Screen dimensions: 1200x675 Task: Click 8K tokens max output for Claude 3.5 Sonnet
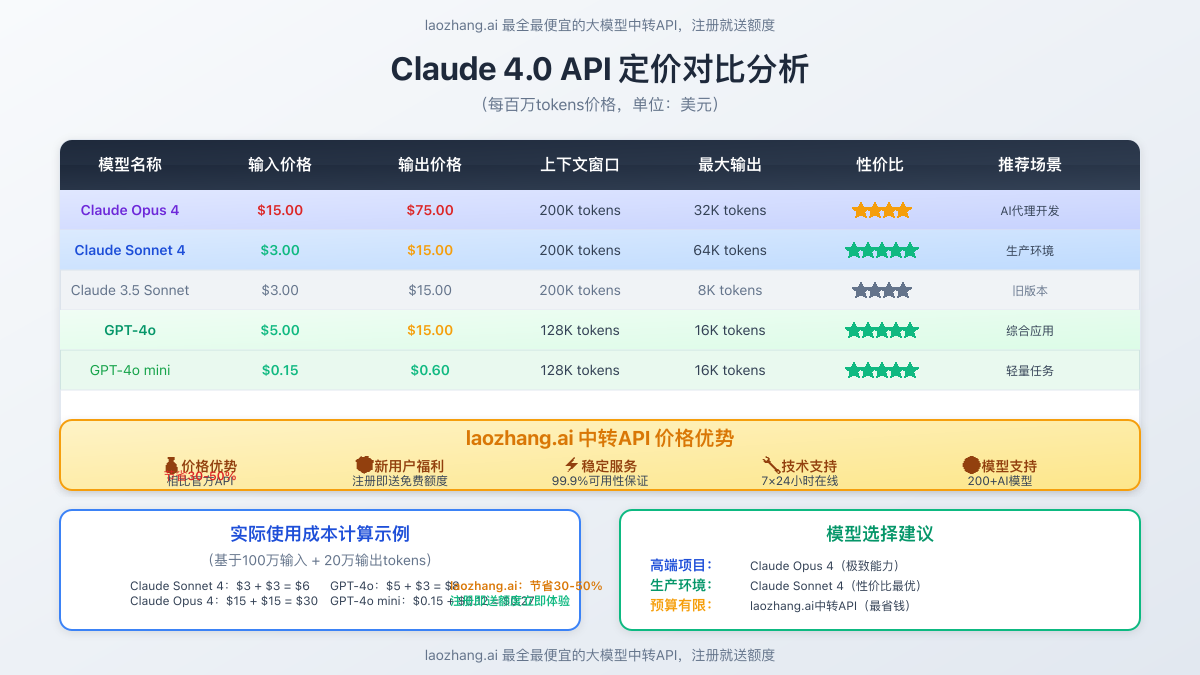tap(730, 290)
